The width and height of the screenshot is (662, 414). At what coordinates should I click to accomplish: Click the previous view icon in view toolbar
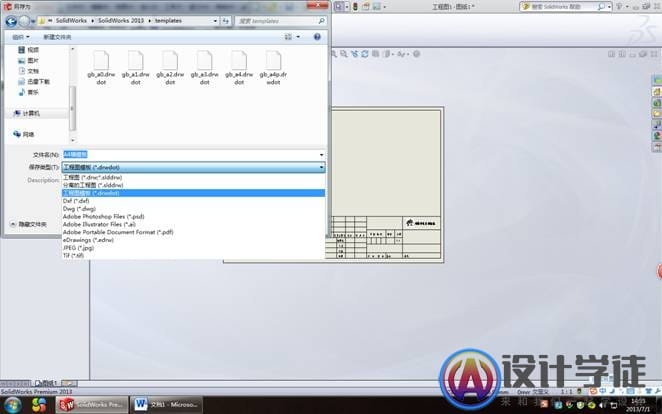(355, 54)
